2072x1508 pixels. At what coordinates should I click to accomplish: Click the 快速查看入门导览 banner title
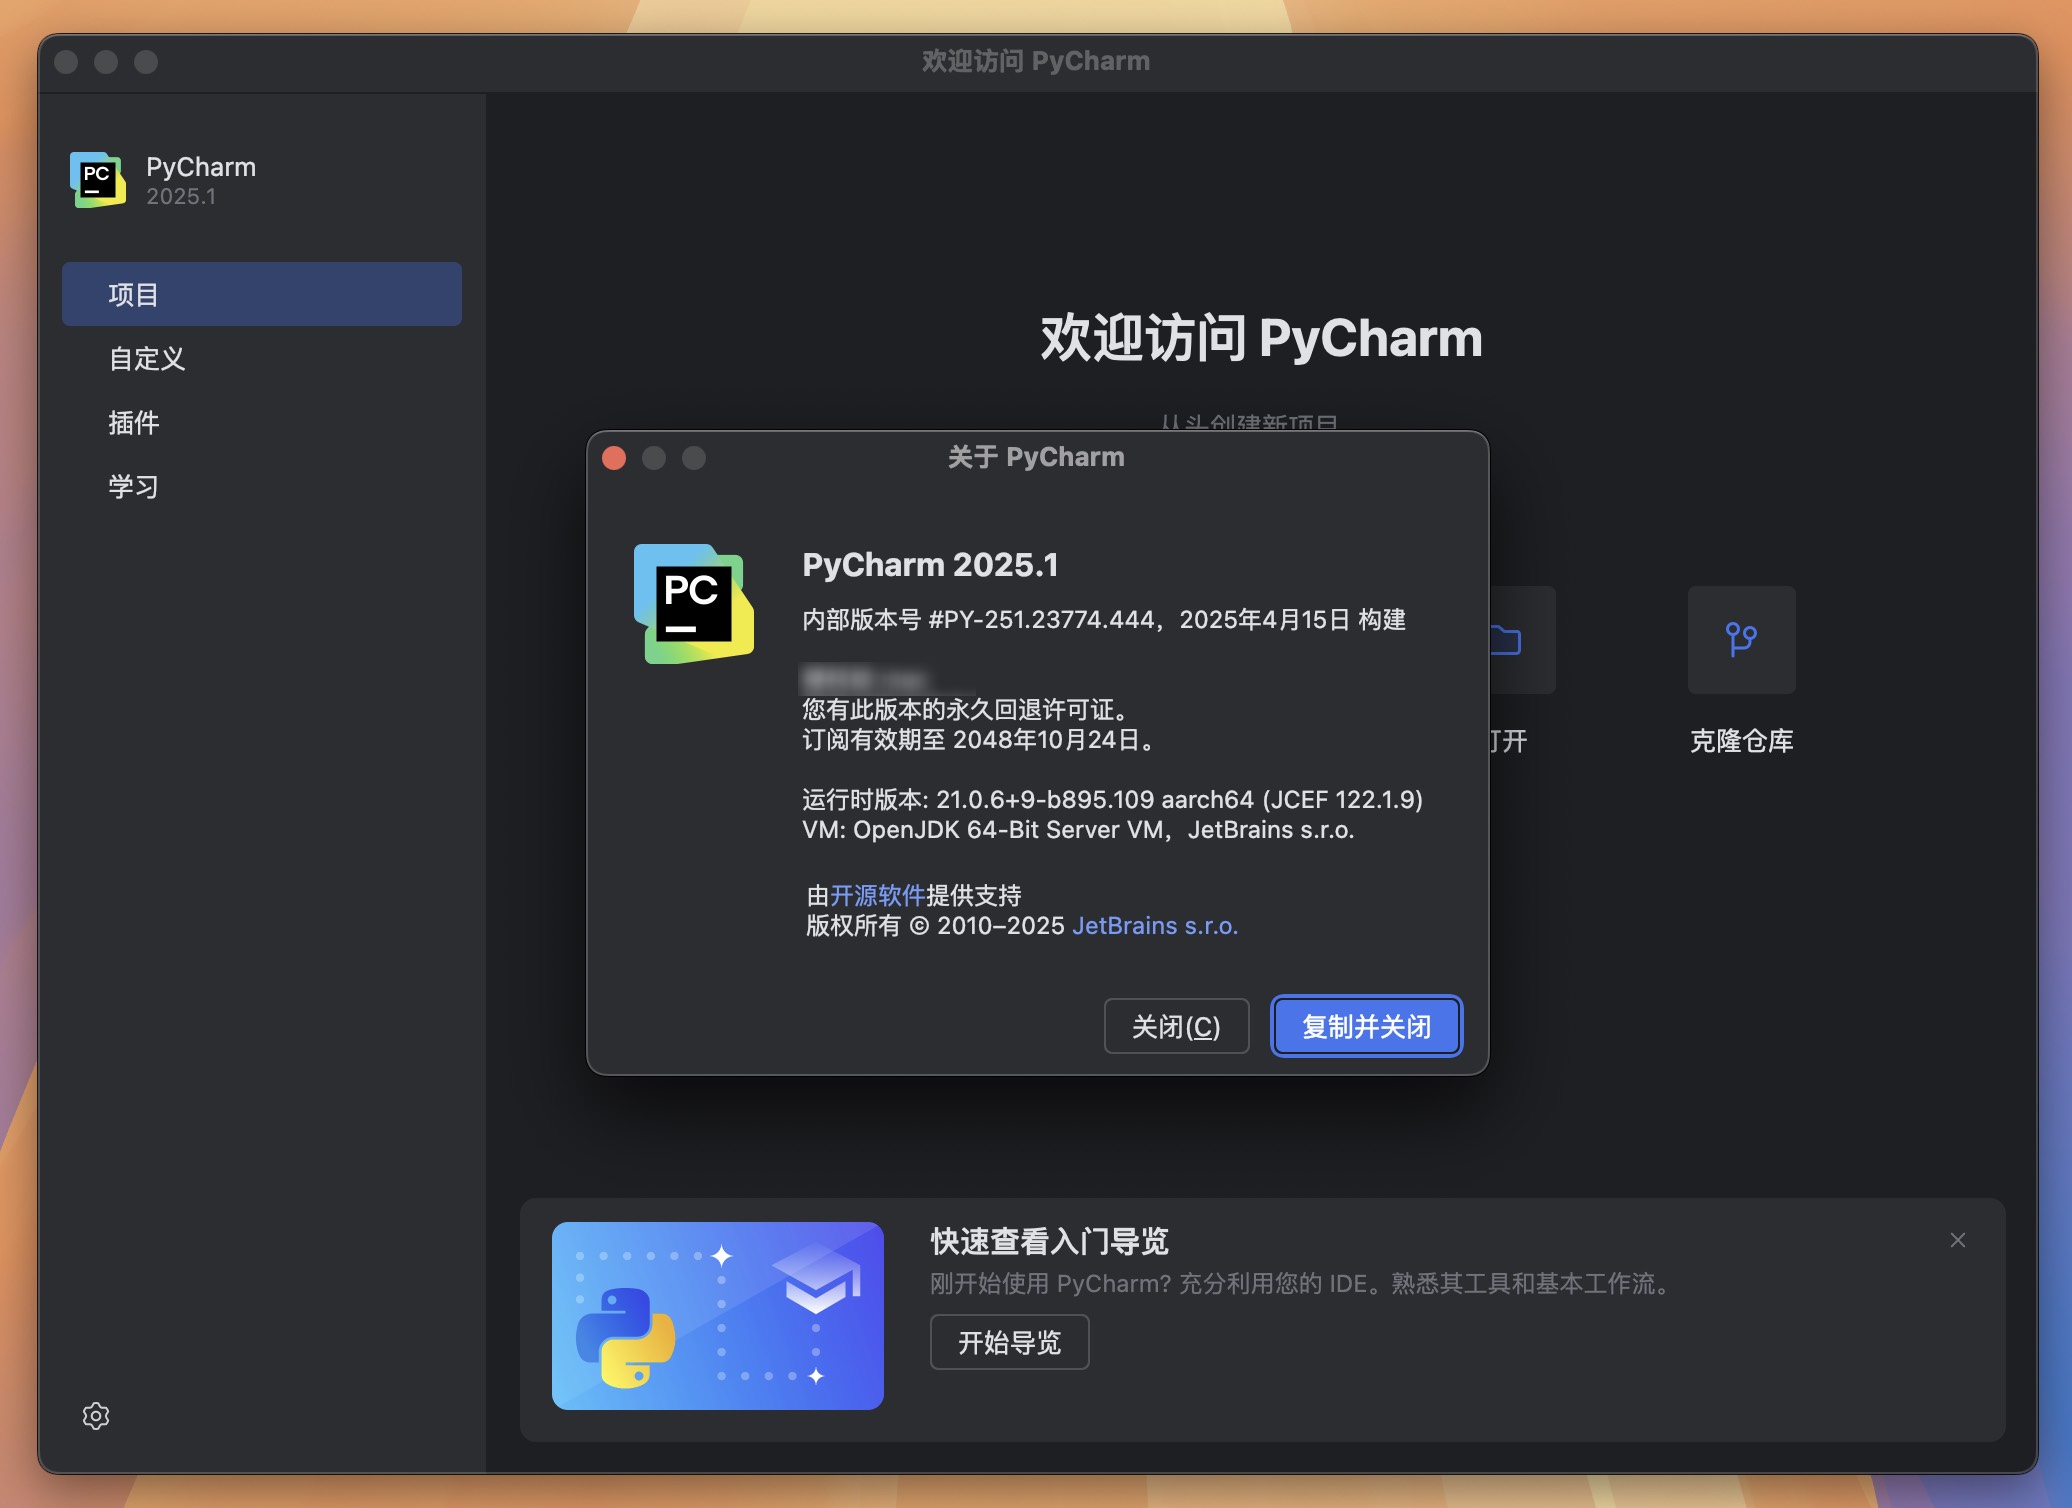tap(1049, 1241)
